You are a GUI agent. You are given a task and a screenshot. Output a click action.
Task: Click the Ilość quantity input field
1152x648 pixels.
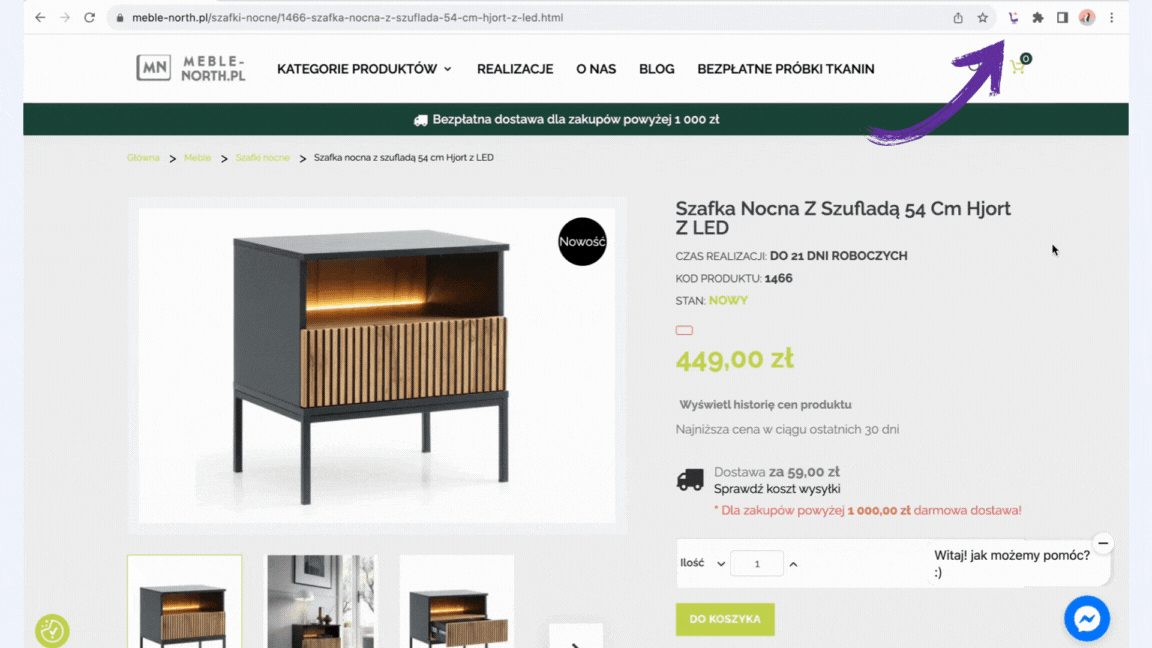click(x=757, y=564)
